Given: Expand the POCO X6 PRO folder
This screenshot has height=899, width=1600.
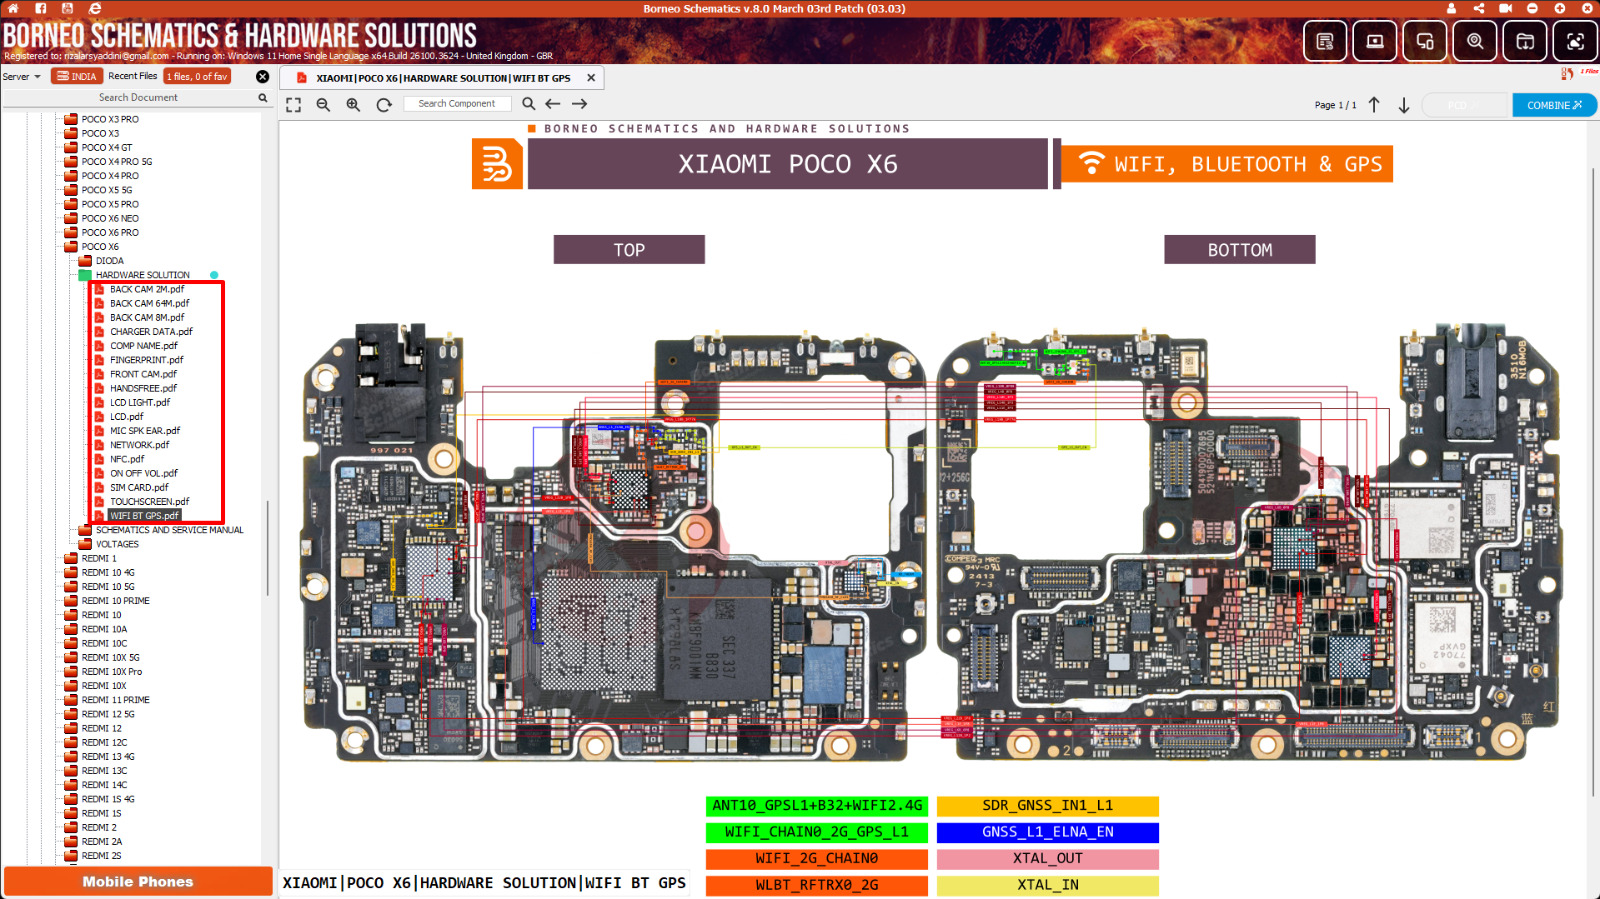Looking at the screenshot, I should click(71, 232).
